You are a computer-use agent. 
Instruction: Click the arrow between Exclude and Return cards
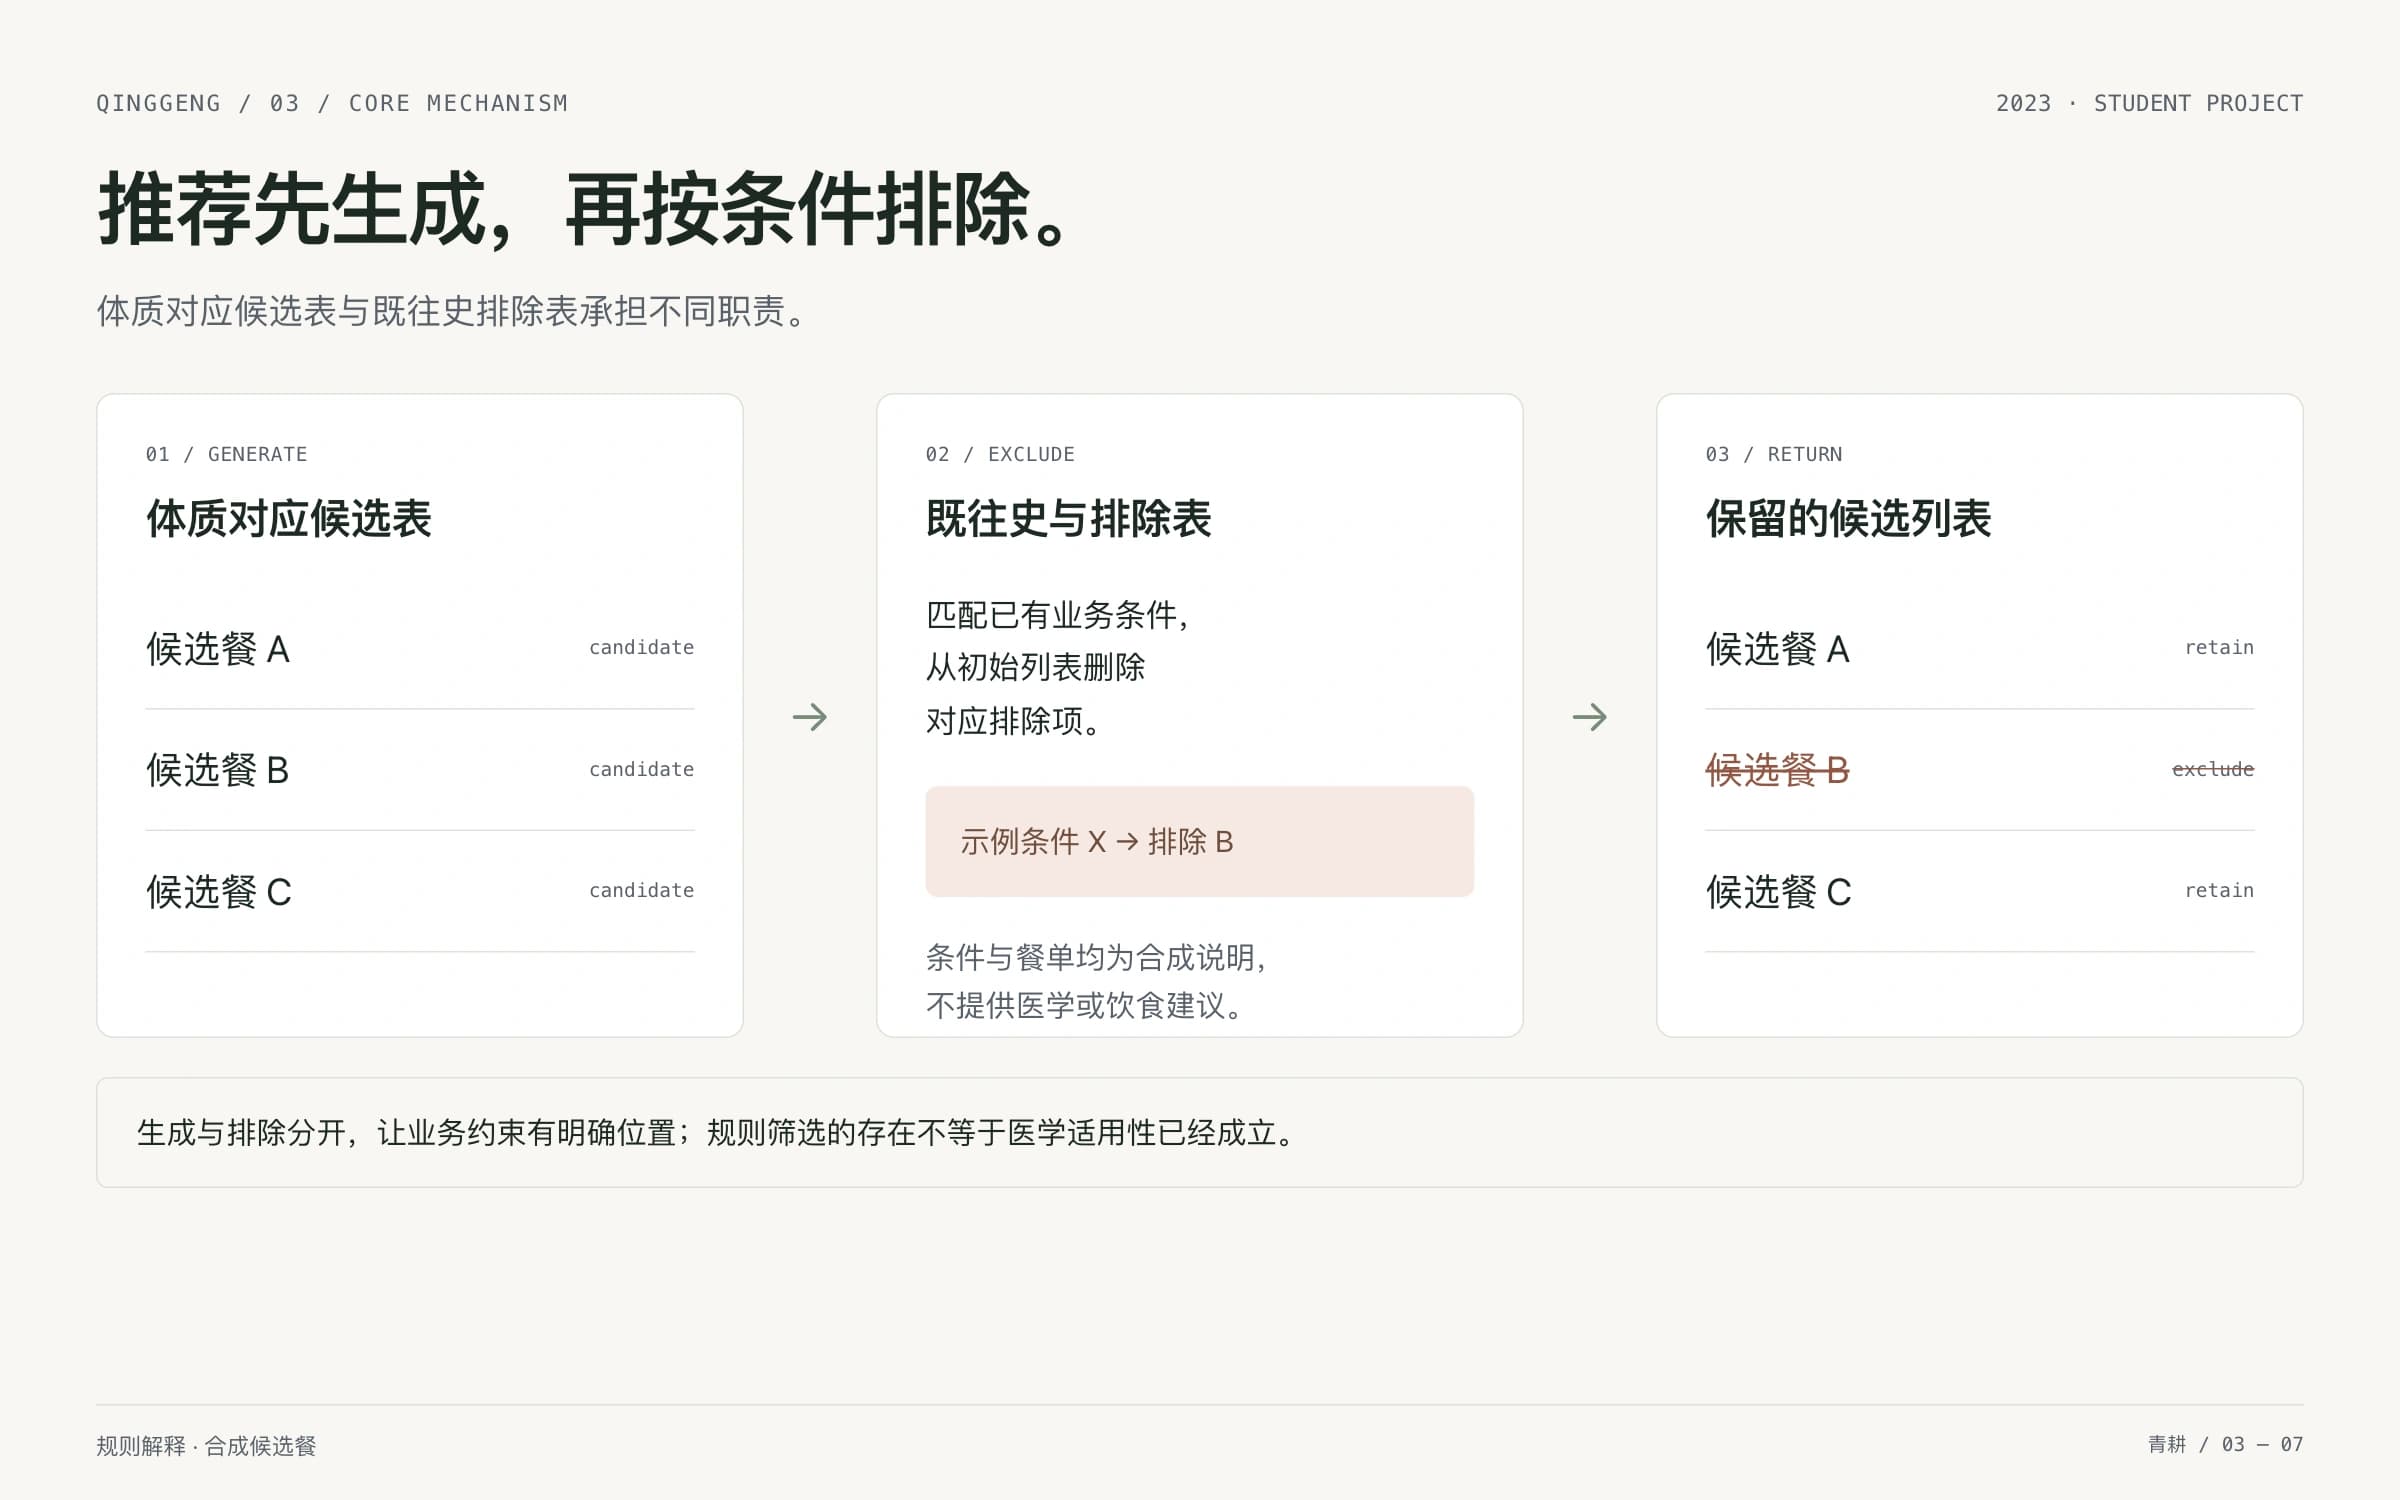(1590, 717)
